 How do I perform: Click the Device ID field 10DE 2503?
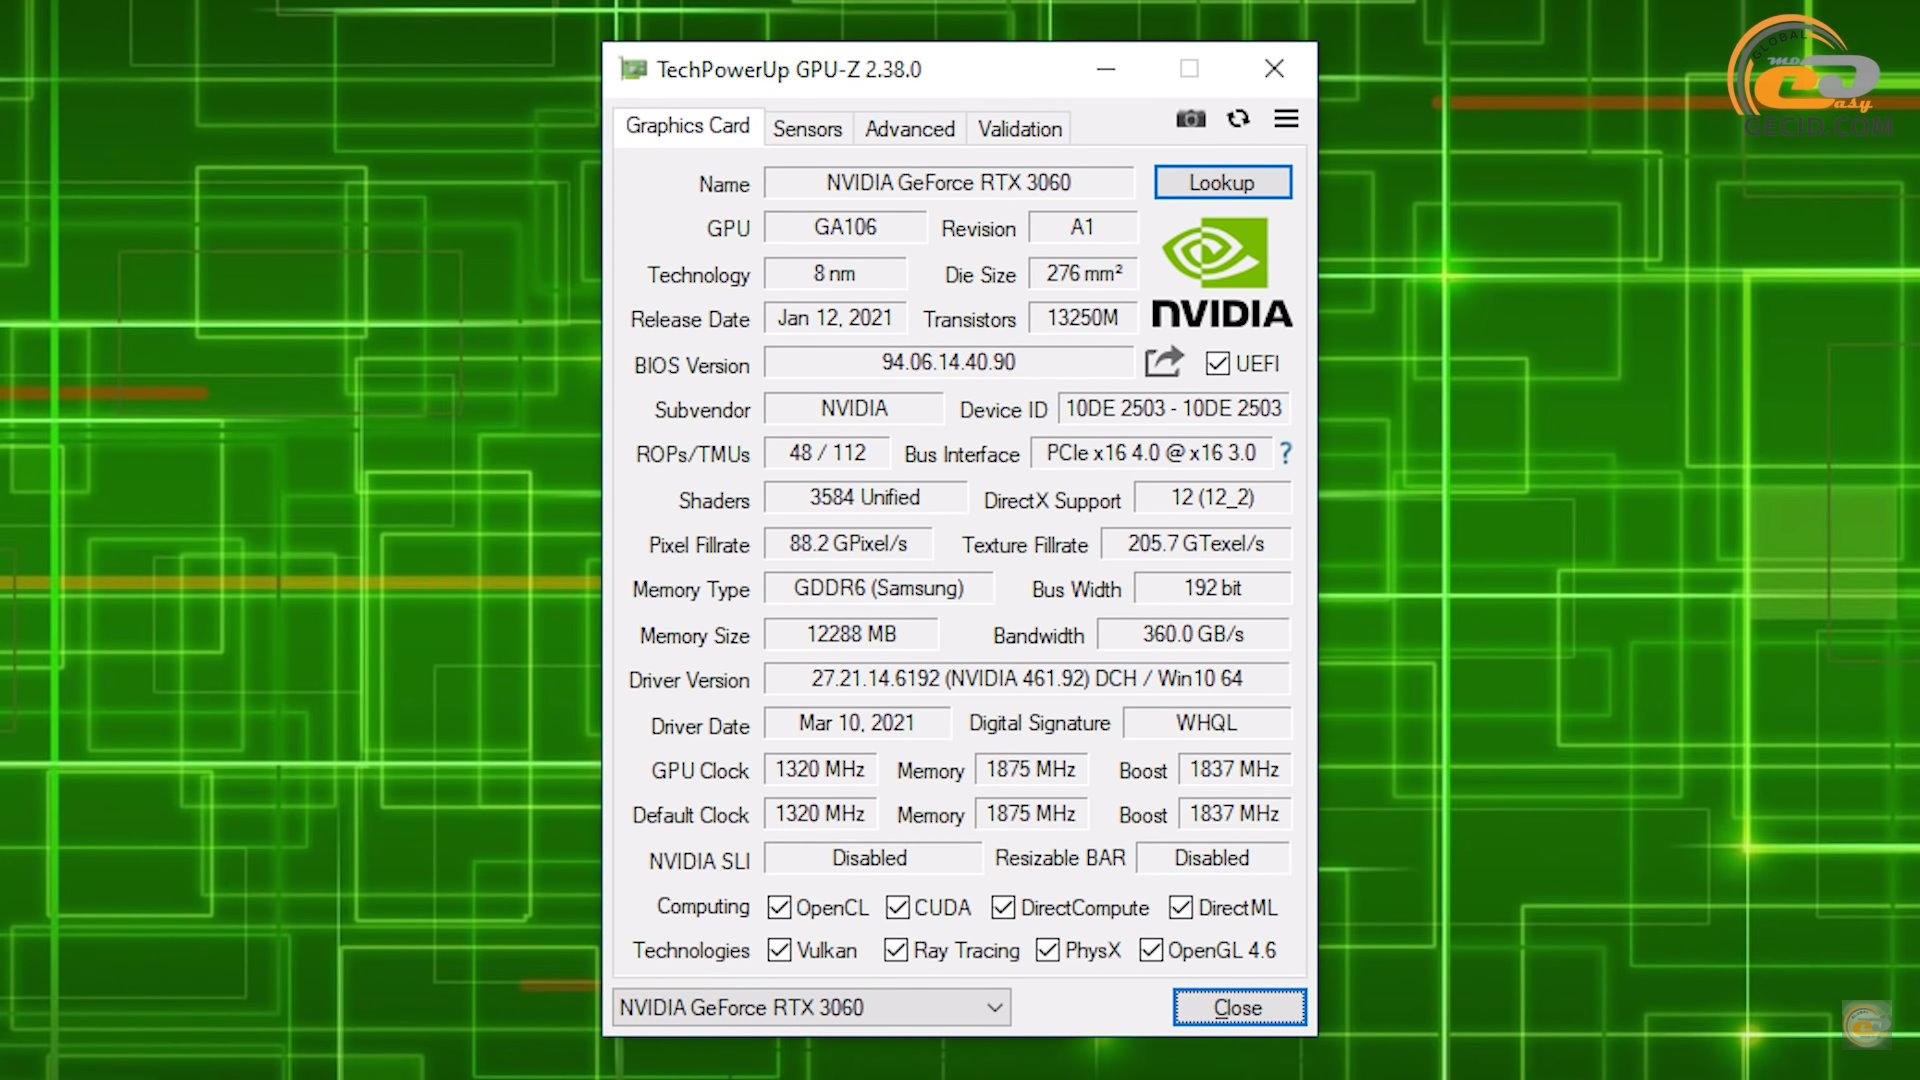1174,409
